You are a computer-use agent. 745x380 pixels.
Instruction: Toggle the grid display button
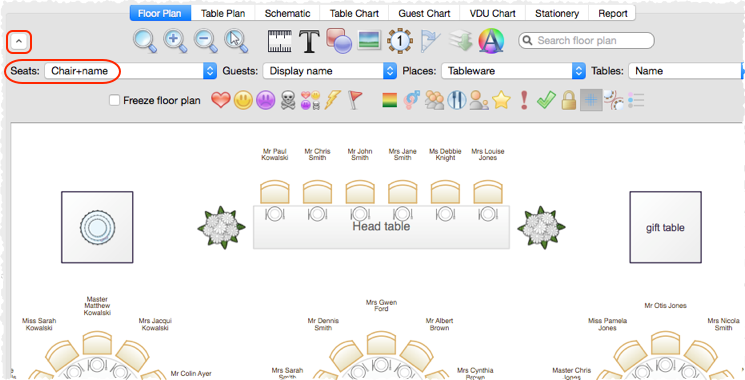coord(591,100)
